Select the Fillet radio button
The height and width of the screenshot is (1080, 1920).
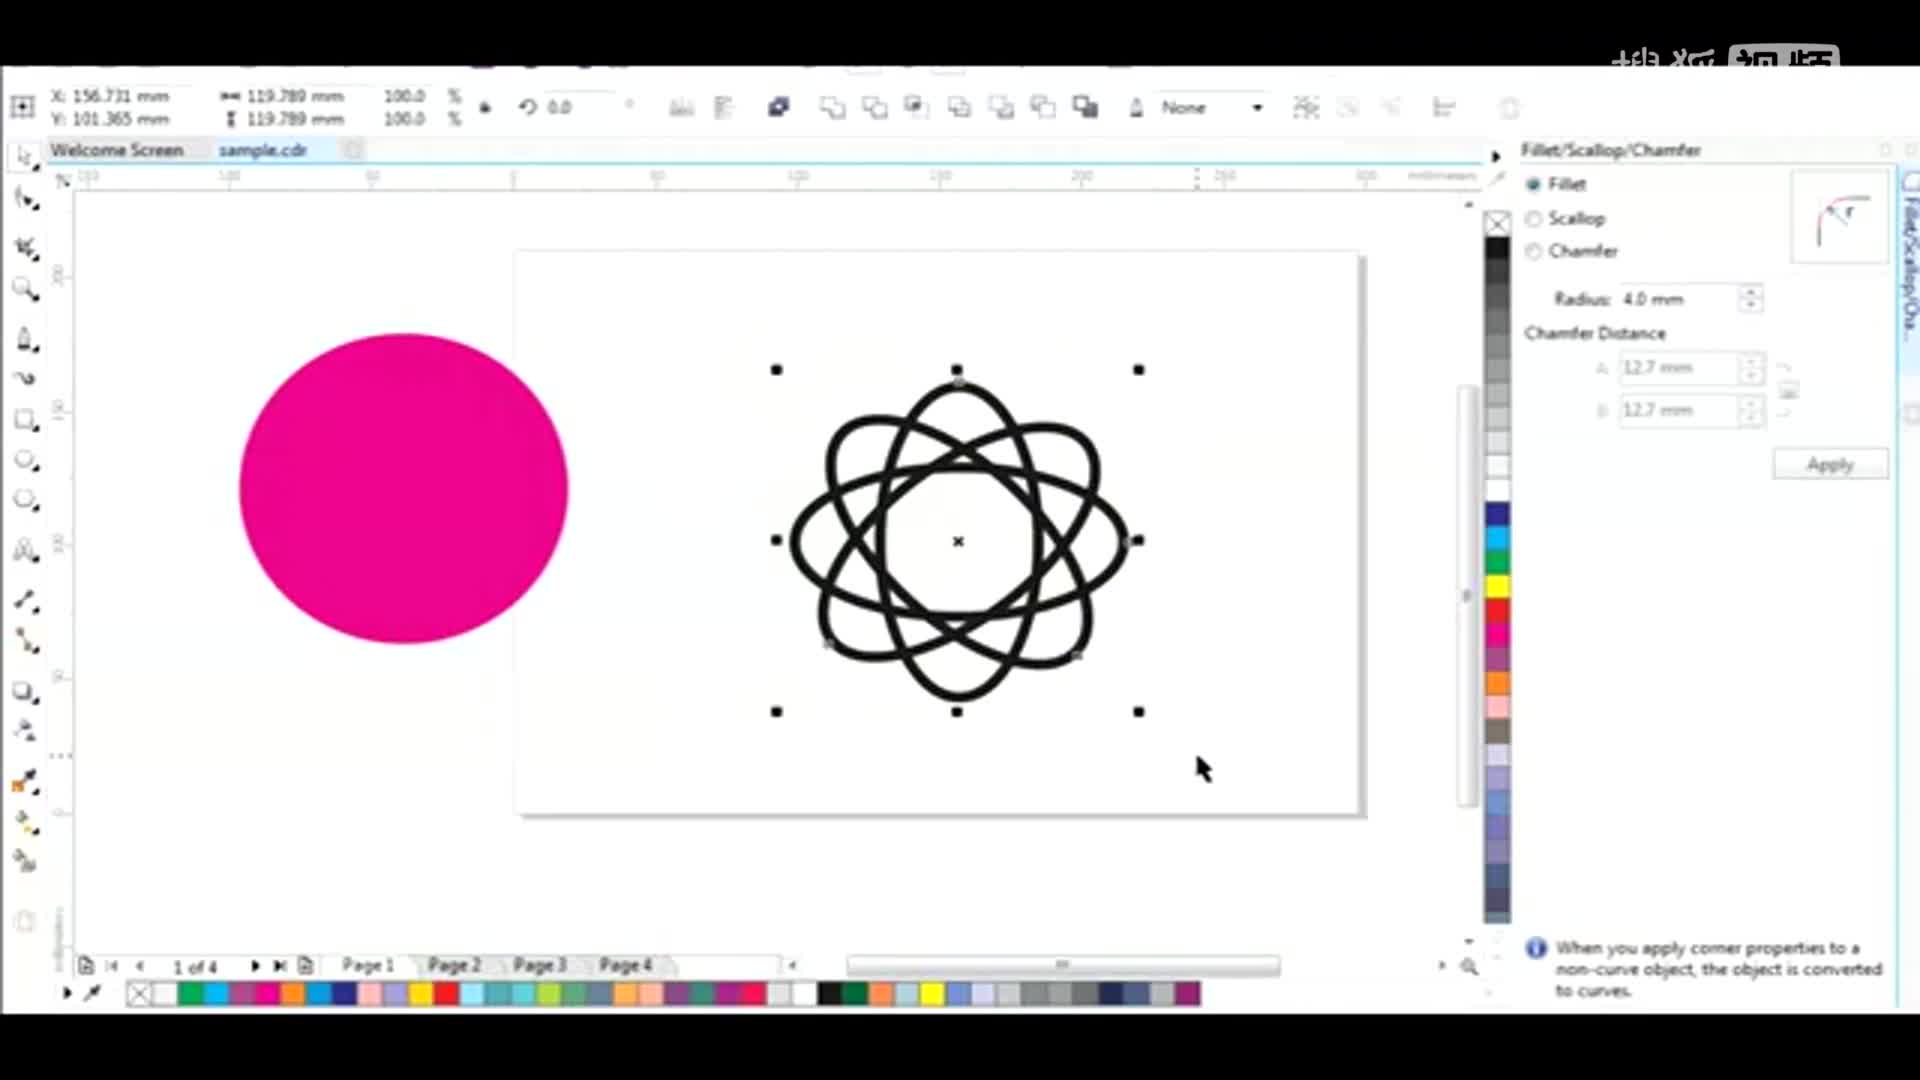tap(1533, 185)
